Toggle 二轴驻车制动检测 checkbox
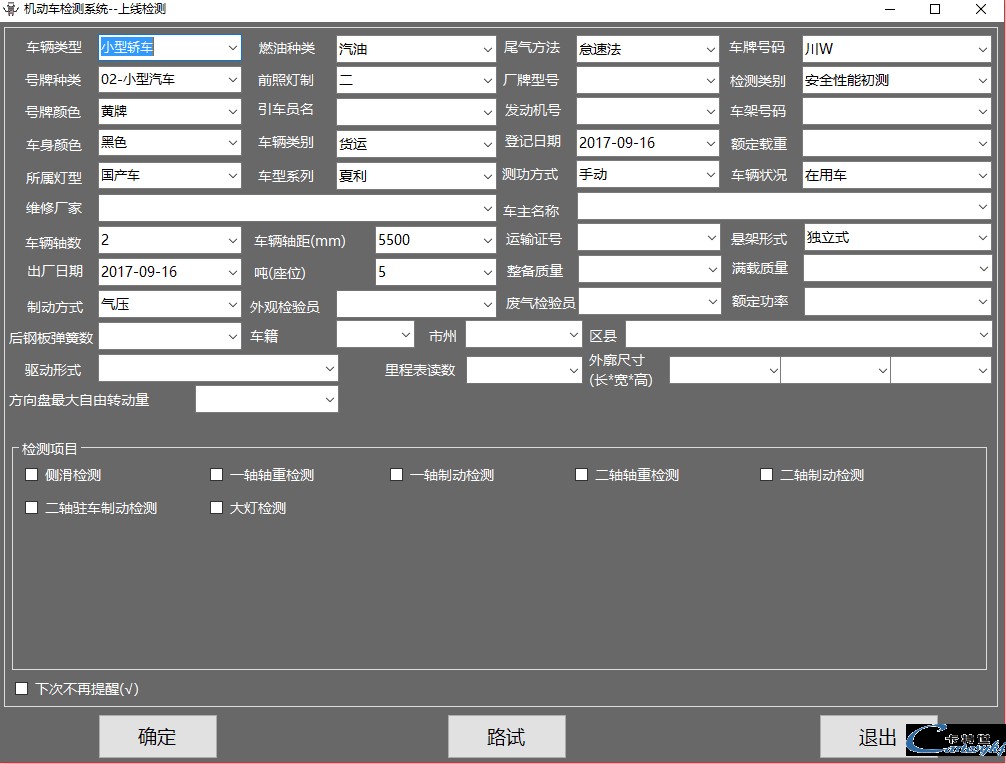Screen dimensions: 1006x764 coord(32,508)
